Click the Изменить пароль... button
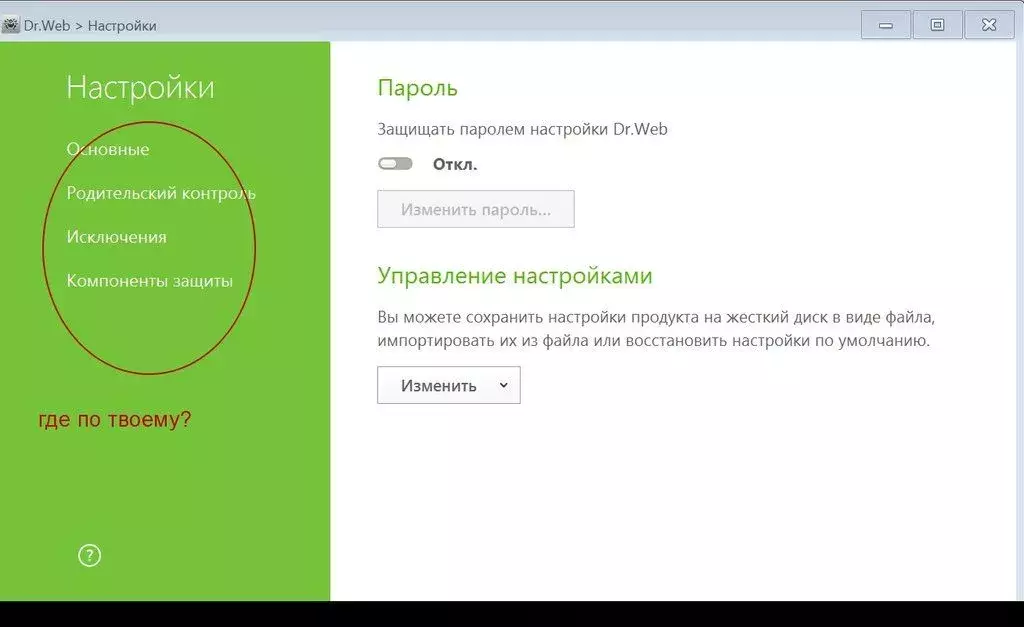The image size is (1024, 627). tap(475, 209)
